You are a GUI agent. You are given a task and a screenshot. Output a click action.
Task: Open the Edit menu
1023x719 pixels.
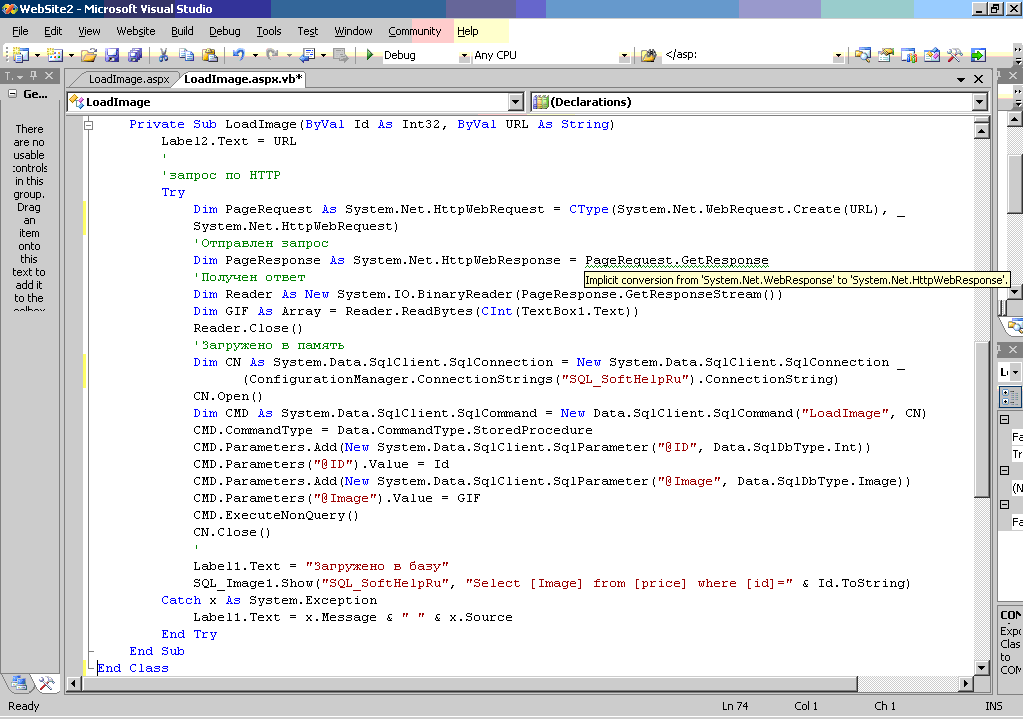53,31
